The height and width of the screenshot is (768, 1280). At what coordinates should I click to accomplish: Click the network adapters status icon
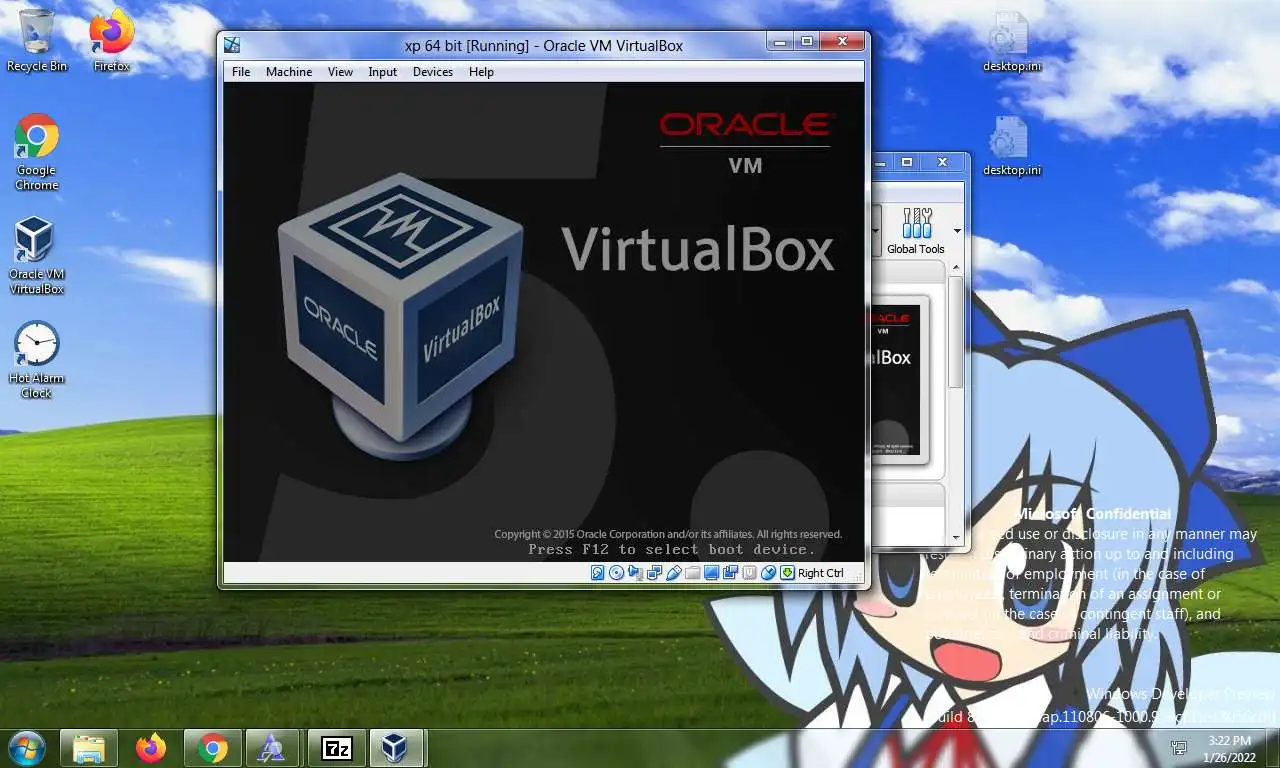tap(654, 573)
